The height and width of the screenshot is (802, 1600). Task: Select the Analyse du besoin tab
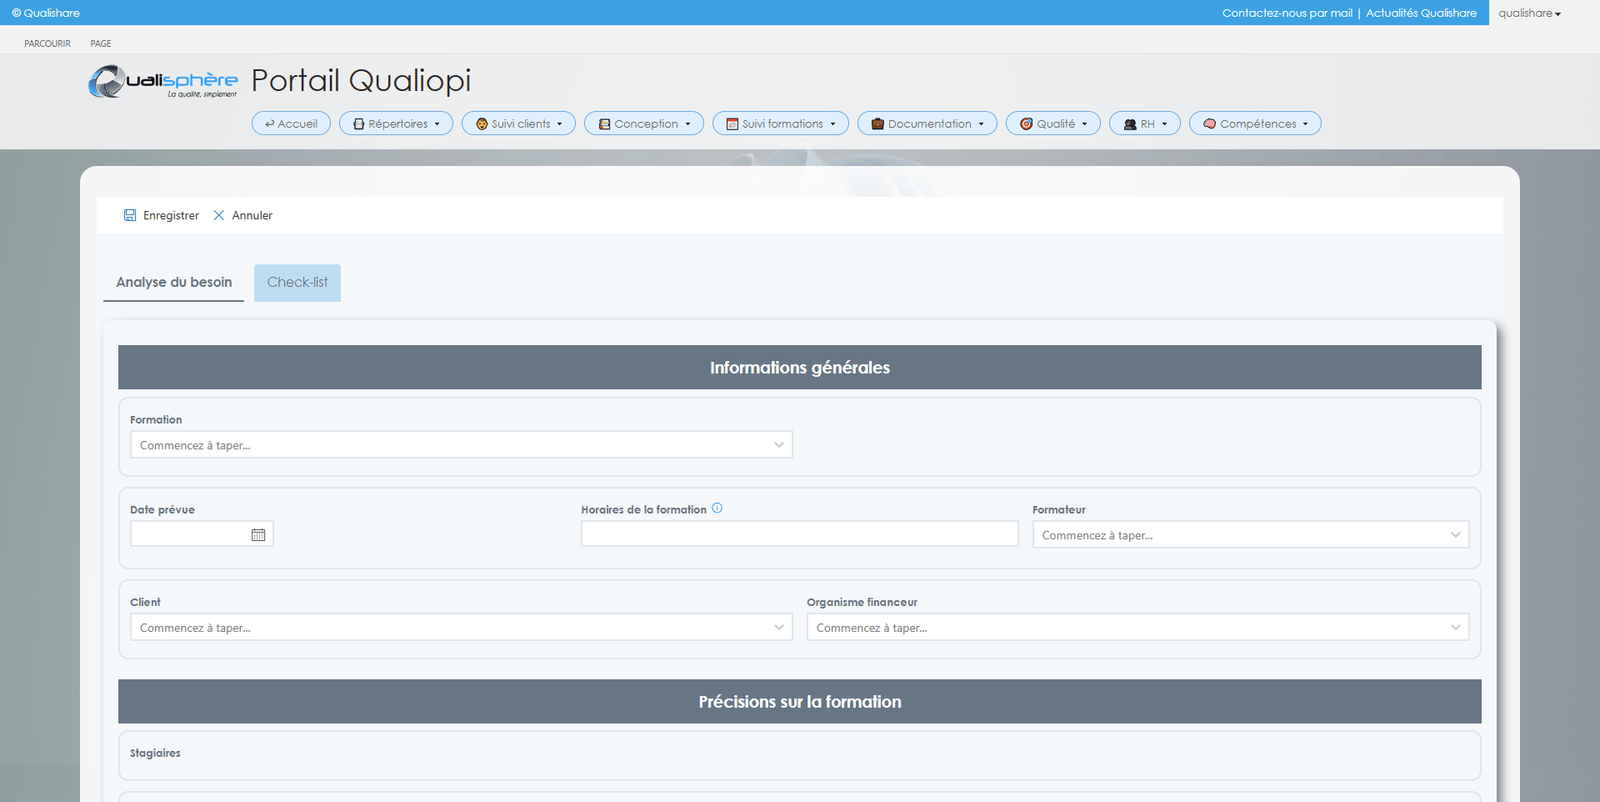[x=174, y=283]
